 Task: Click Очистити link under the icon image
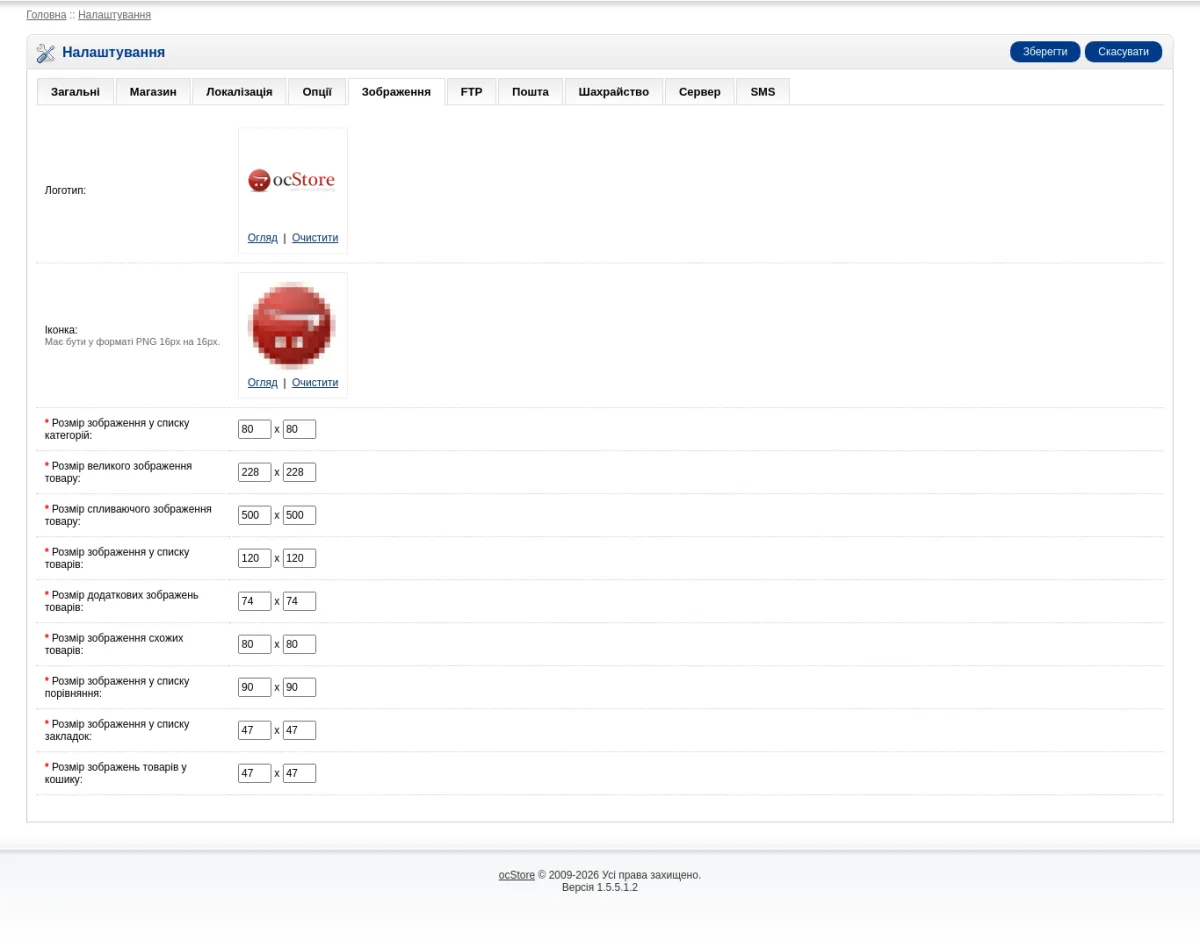point(315,383)
